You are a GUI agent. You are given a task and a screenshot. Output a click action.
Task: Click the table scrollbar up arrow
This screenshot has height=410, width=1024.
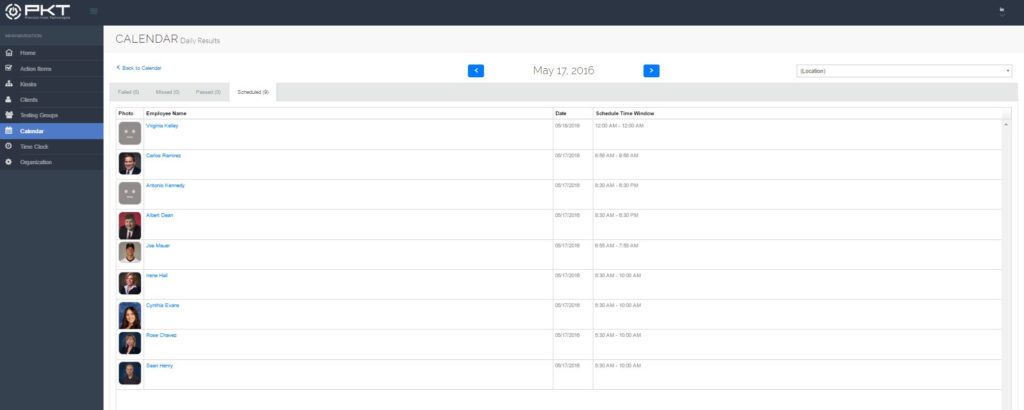[x=1006, y=124]
